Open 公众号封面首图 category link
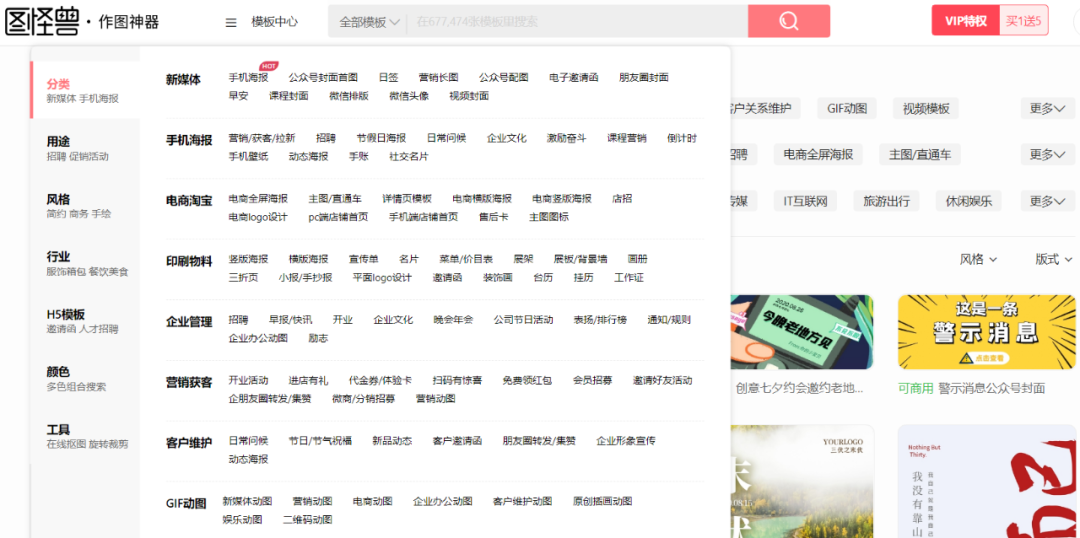Screen dimensions: 1080x538 tap(323, 77)
